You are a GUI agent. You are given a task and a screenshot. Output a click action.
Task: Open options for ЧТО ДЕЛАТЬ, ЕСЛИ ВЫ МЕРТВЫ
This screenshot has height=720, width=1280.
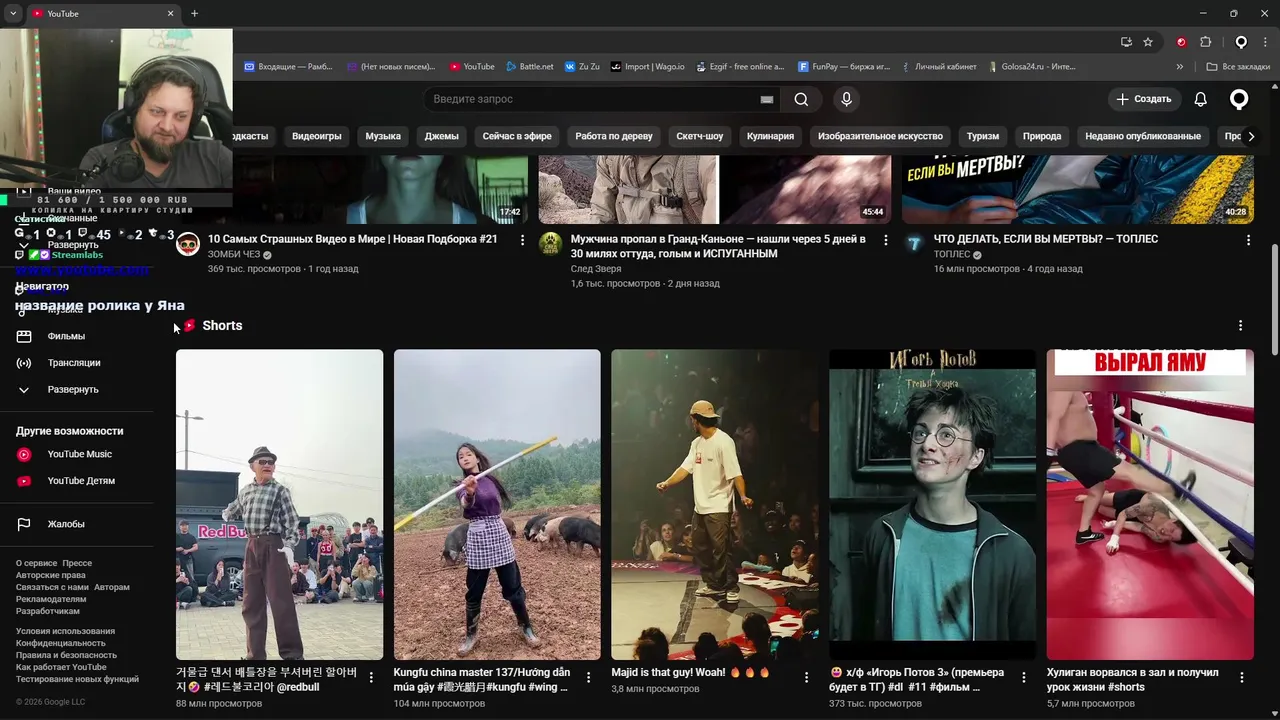pos(1248,240)
